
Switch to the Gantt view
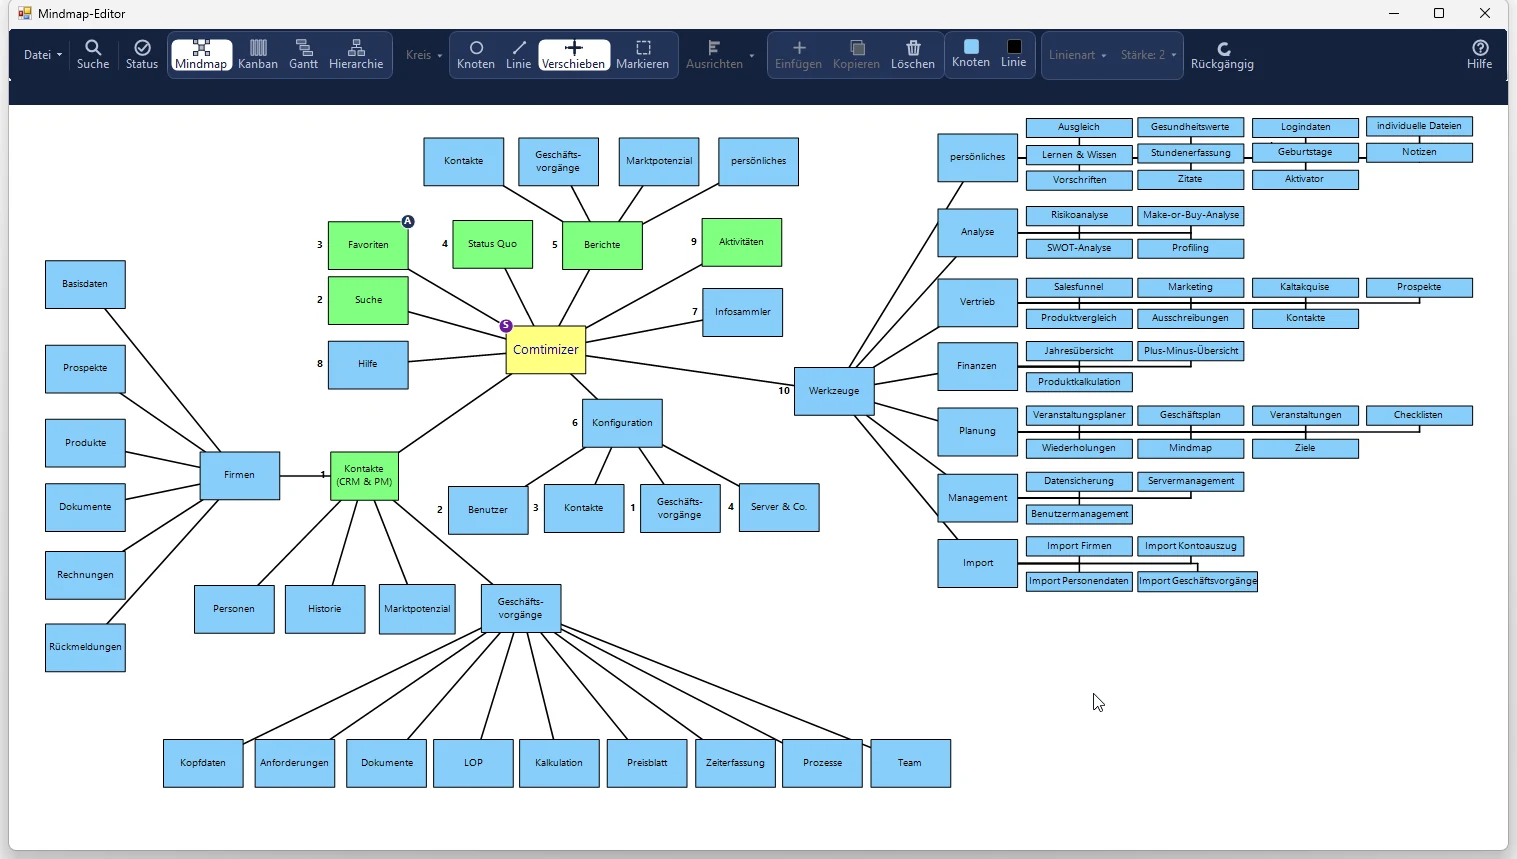[x=304, y=54]
